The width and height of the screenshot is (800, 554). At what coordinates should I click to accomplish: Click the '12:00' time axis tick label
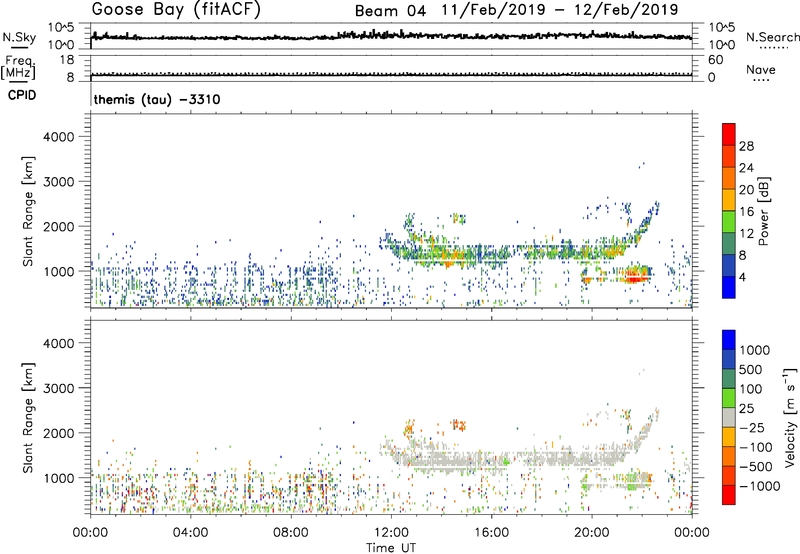click(x=391, y=533)
